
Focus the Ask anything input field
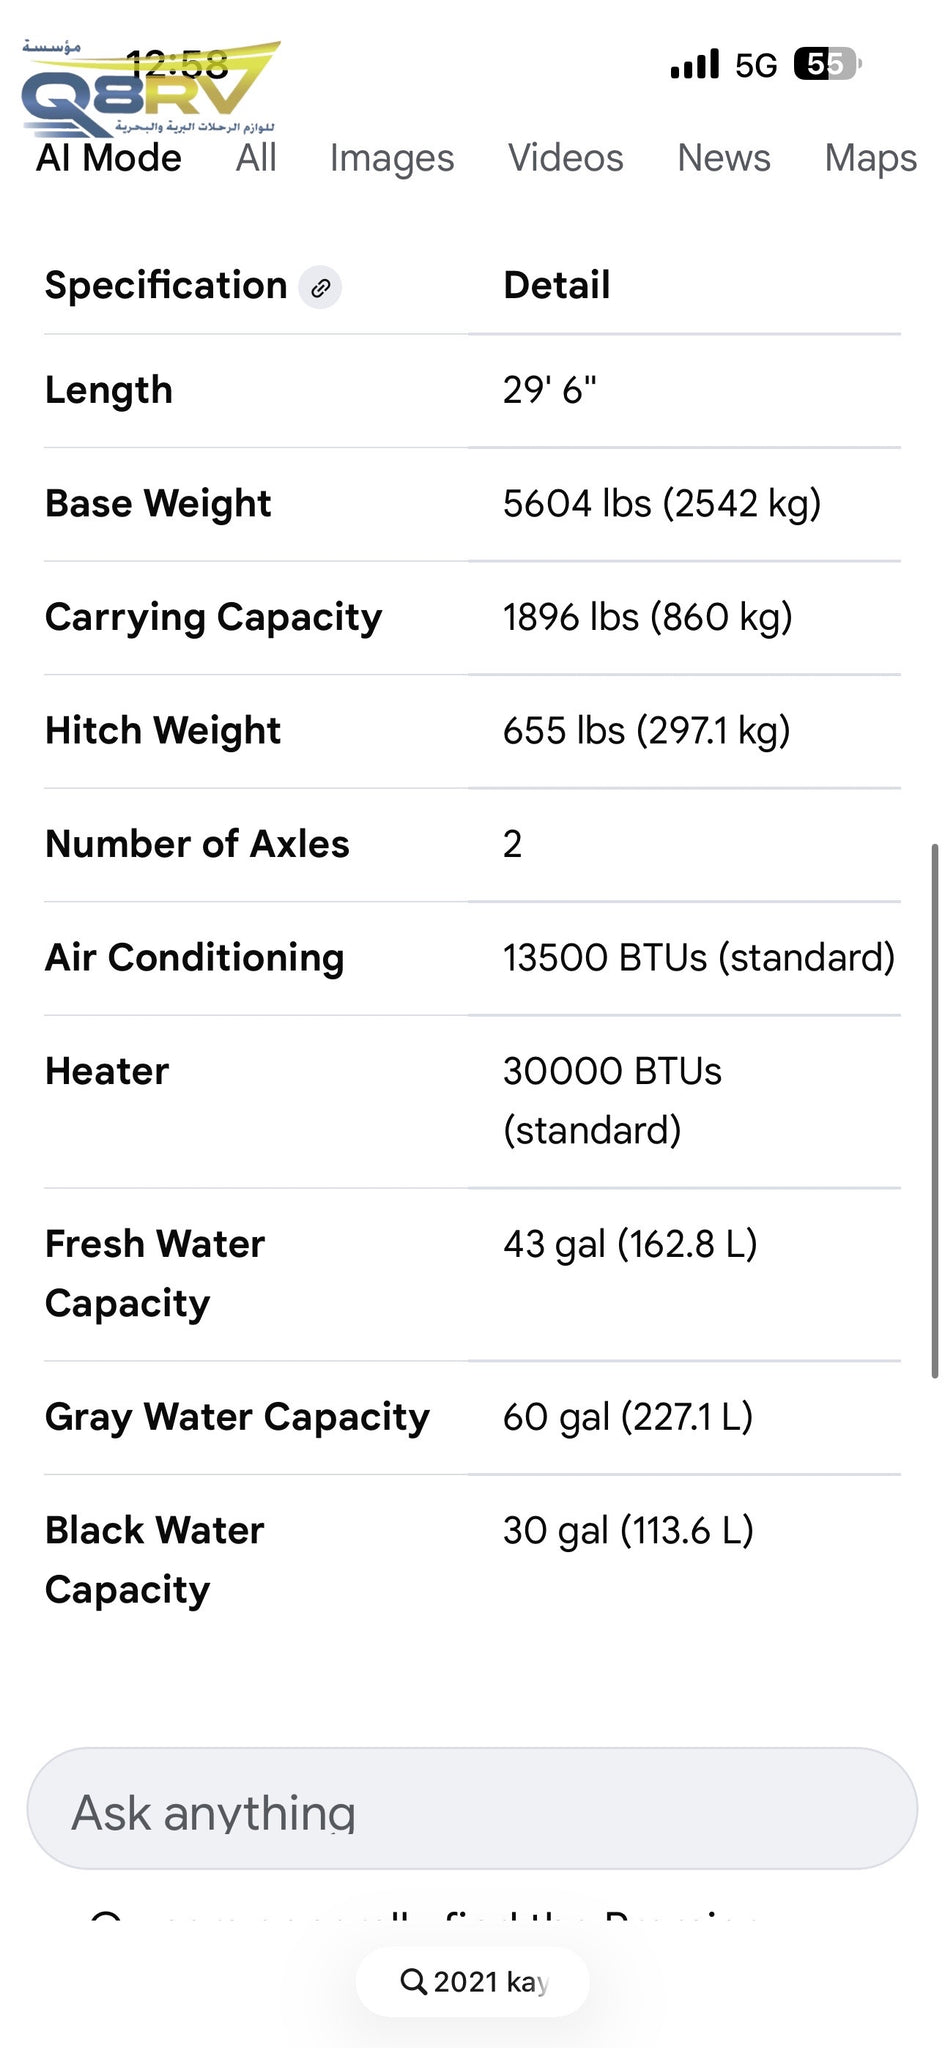pos(472,1810)
